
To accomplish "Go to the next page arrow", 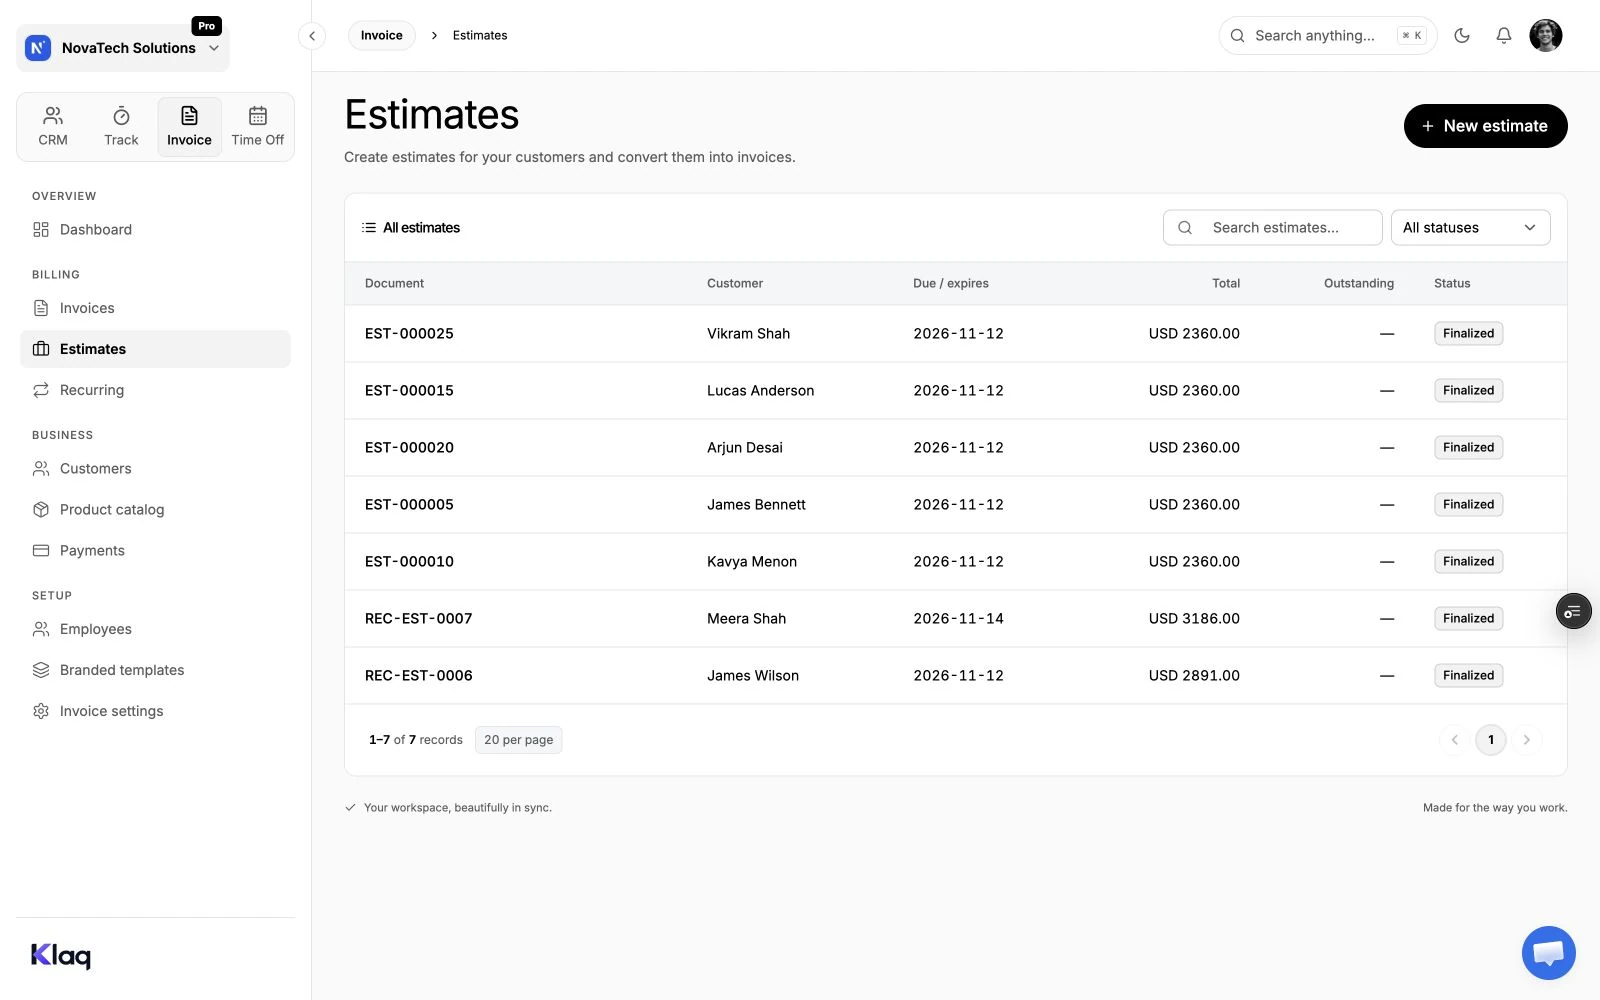I will (1527, 740).
